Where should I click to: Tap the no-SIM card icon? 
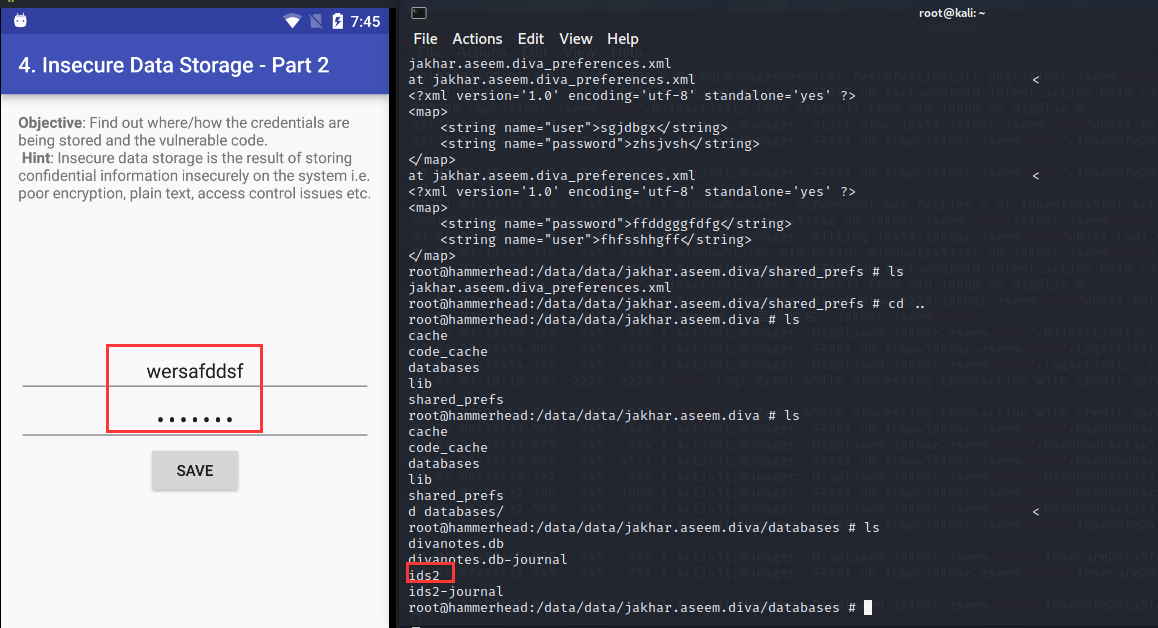coord(315,21)
